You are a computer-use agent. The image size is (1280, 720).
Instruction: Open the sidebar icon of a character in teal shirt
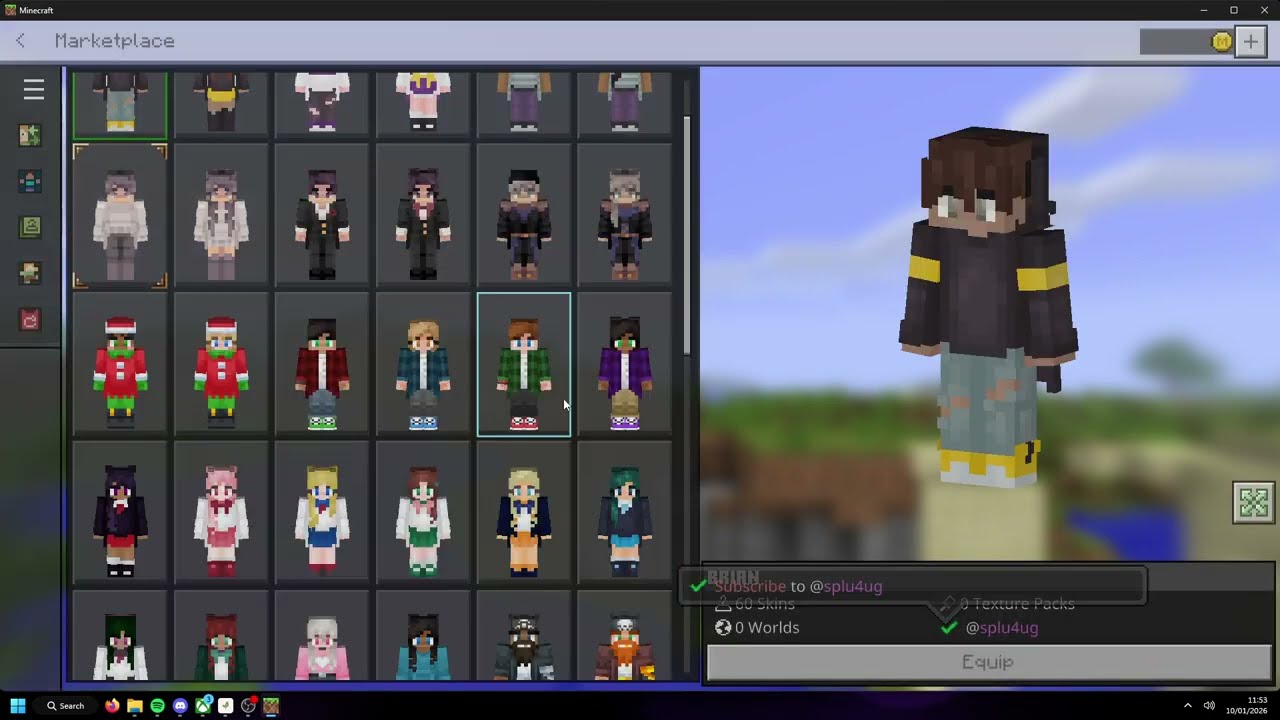coord(30,181)
